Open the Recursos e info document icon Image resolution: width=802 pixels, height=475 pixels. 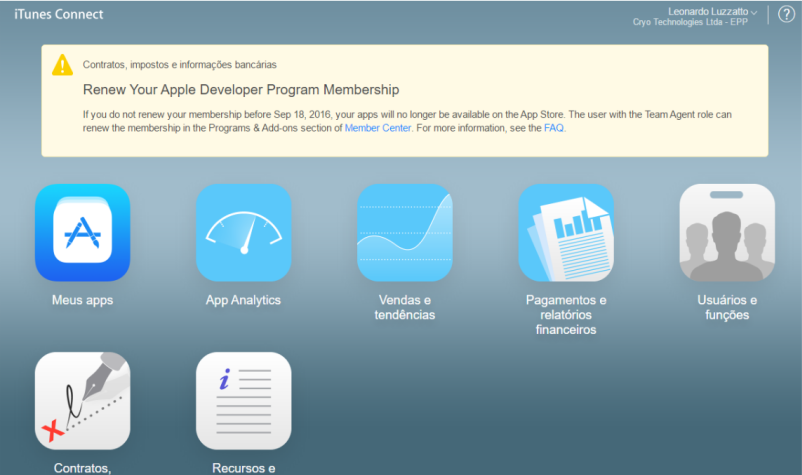243,400
